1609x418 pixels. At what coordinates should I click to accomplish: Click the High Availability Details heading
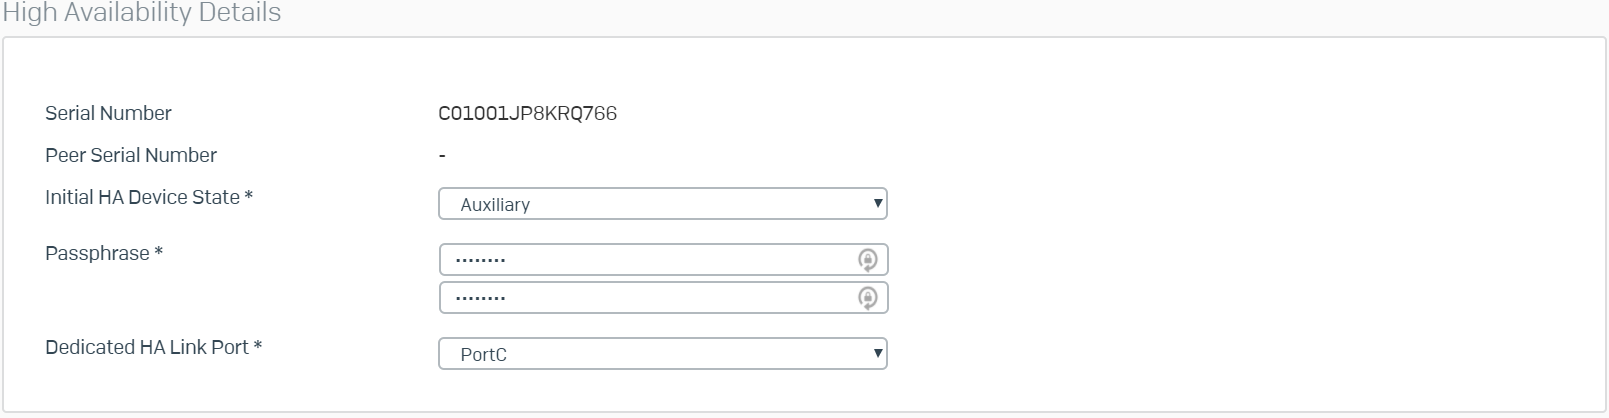[x=142, y=13]
